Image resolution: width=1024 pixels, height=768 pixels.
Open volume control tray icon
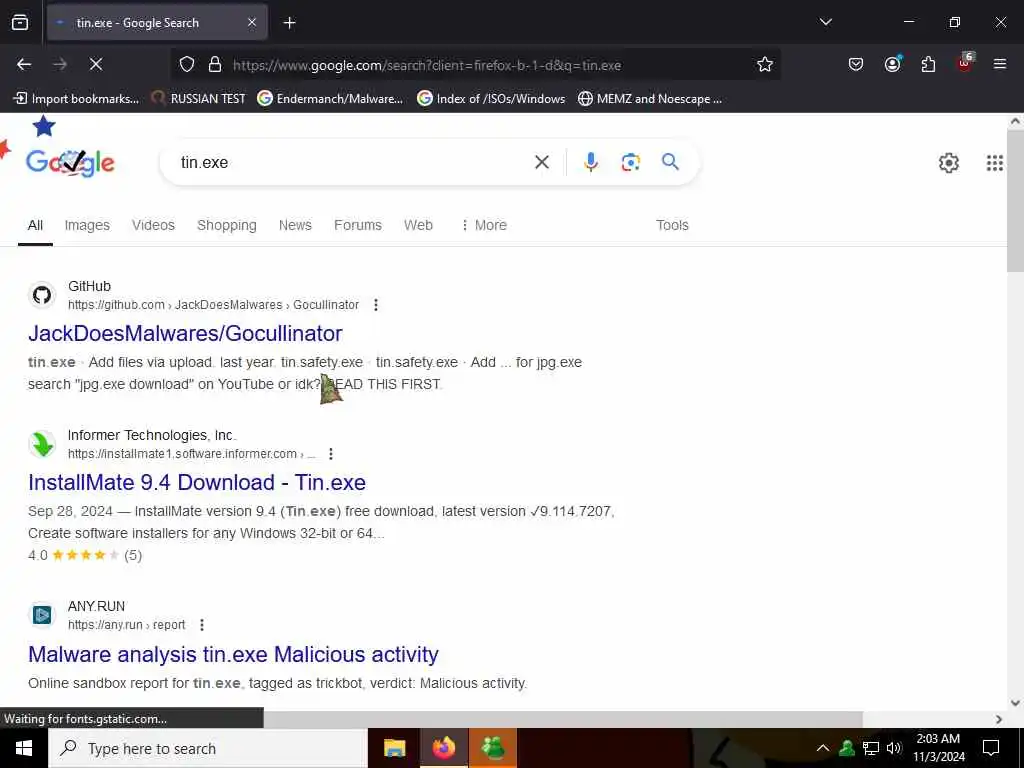pos(894,748)
